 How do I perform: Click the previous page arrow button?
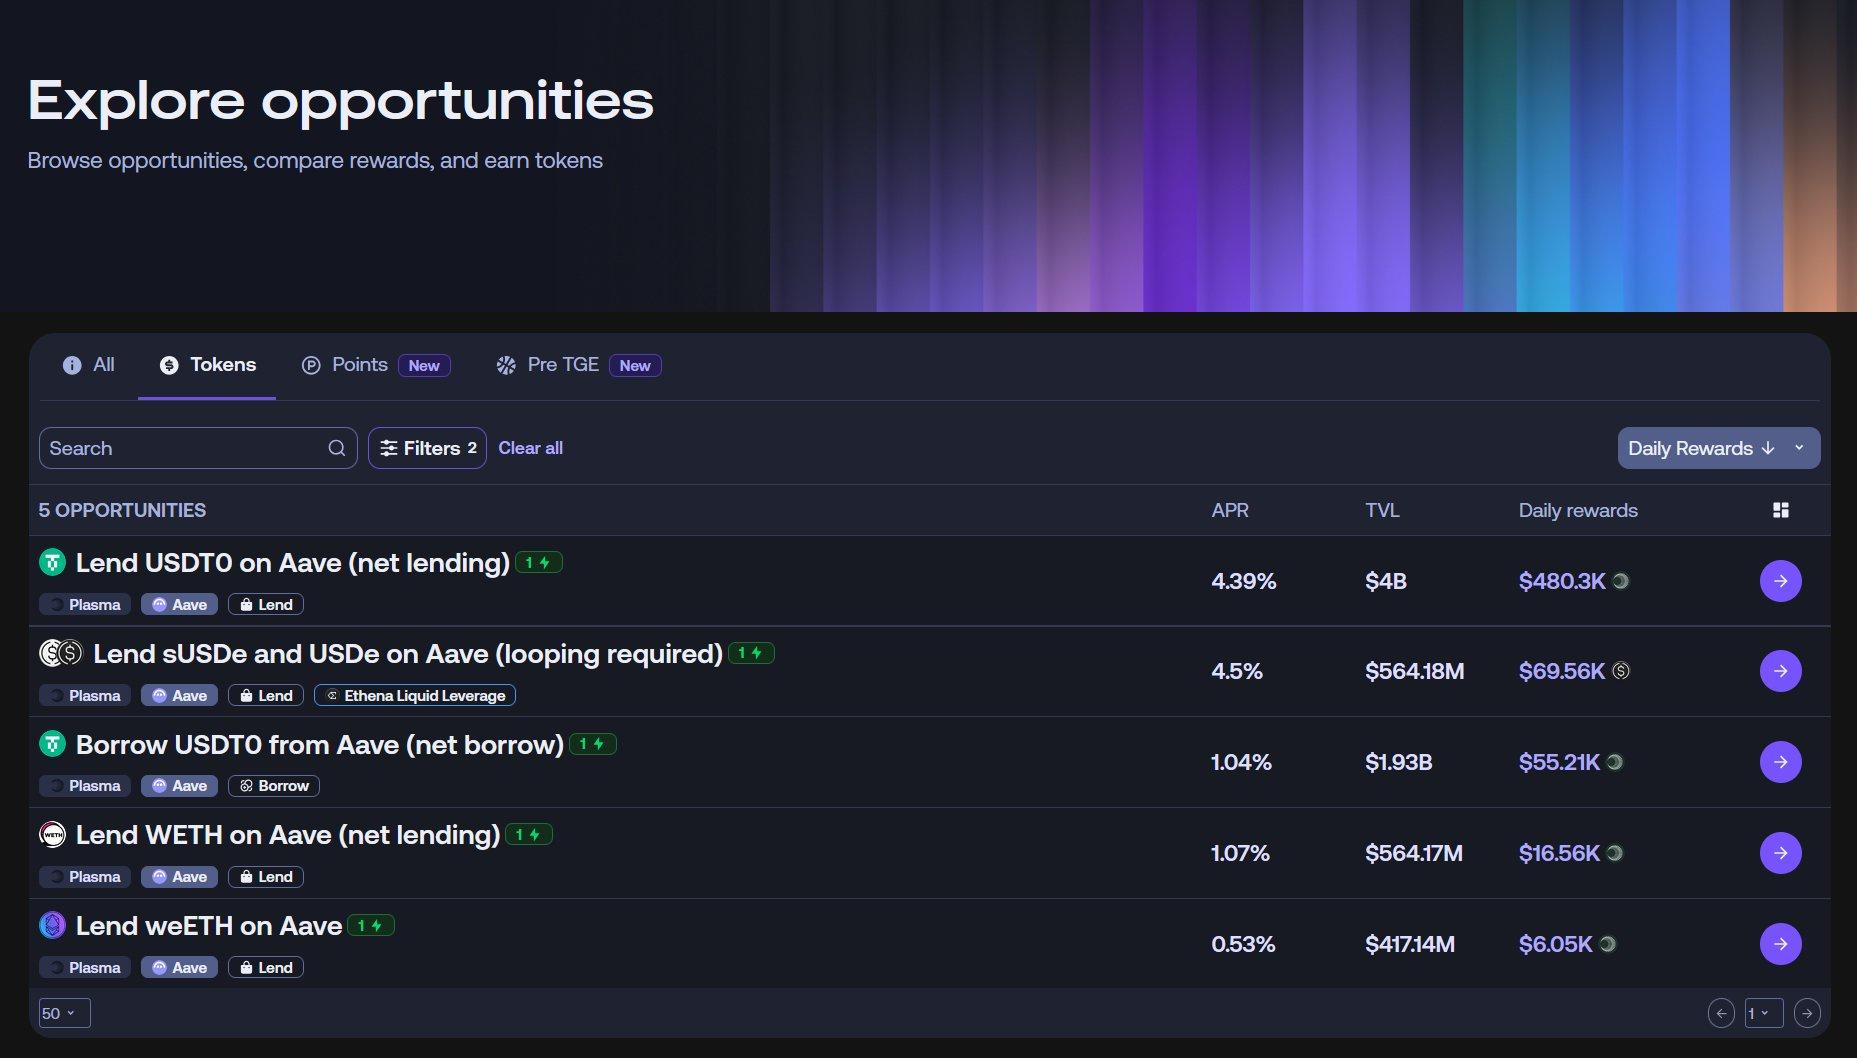(x=1721, y=1012)
